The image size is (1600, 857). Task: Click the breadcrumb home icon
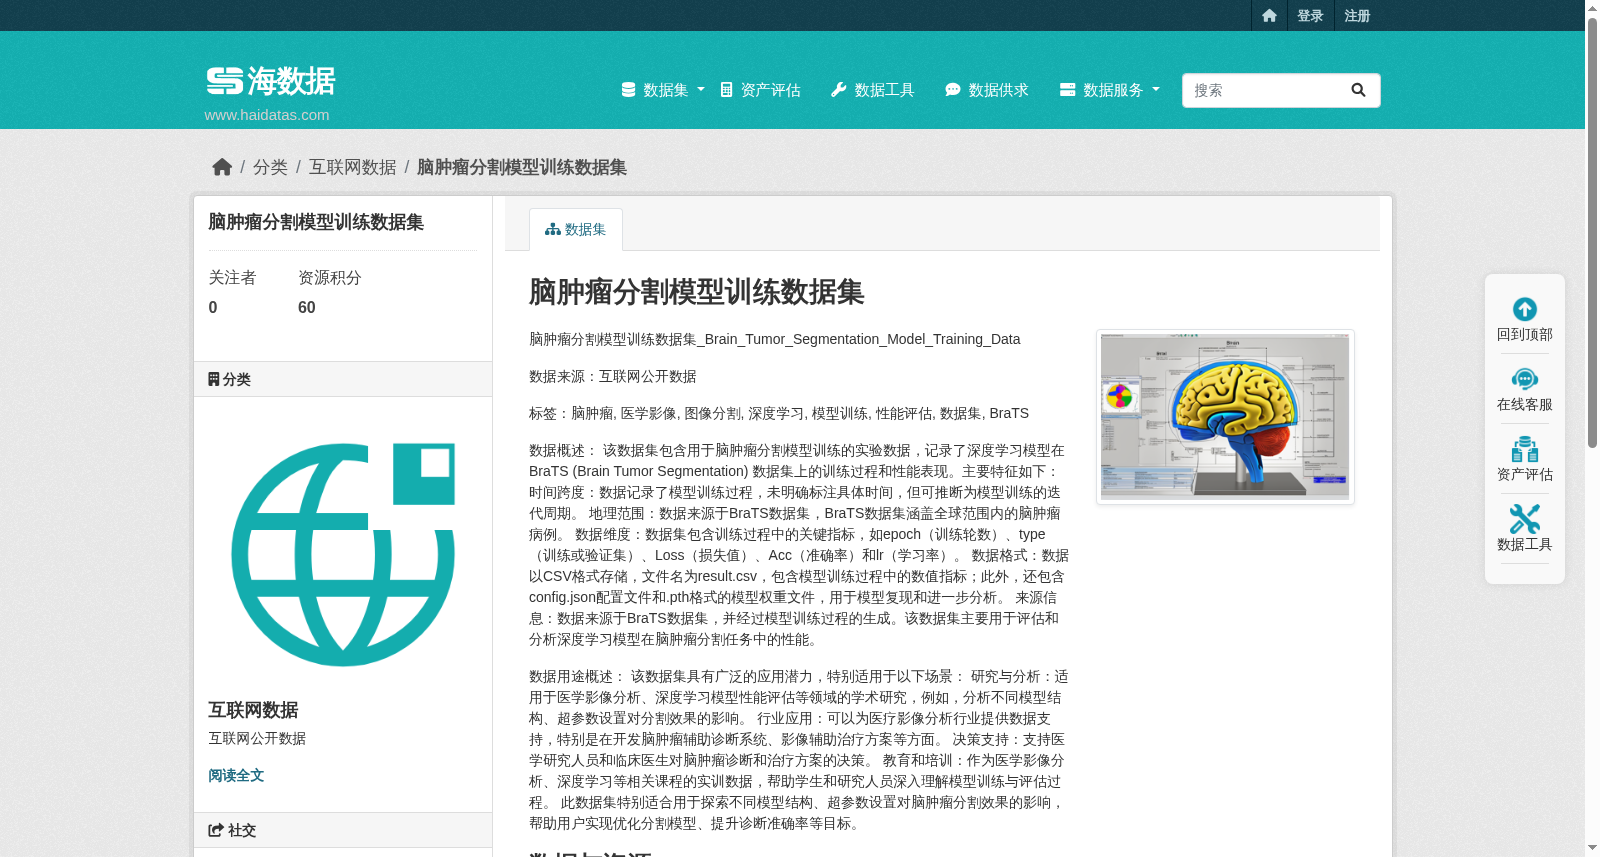[222, 167]
